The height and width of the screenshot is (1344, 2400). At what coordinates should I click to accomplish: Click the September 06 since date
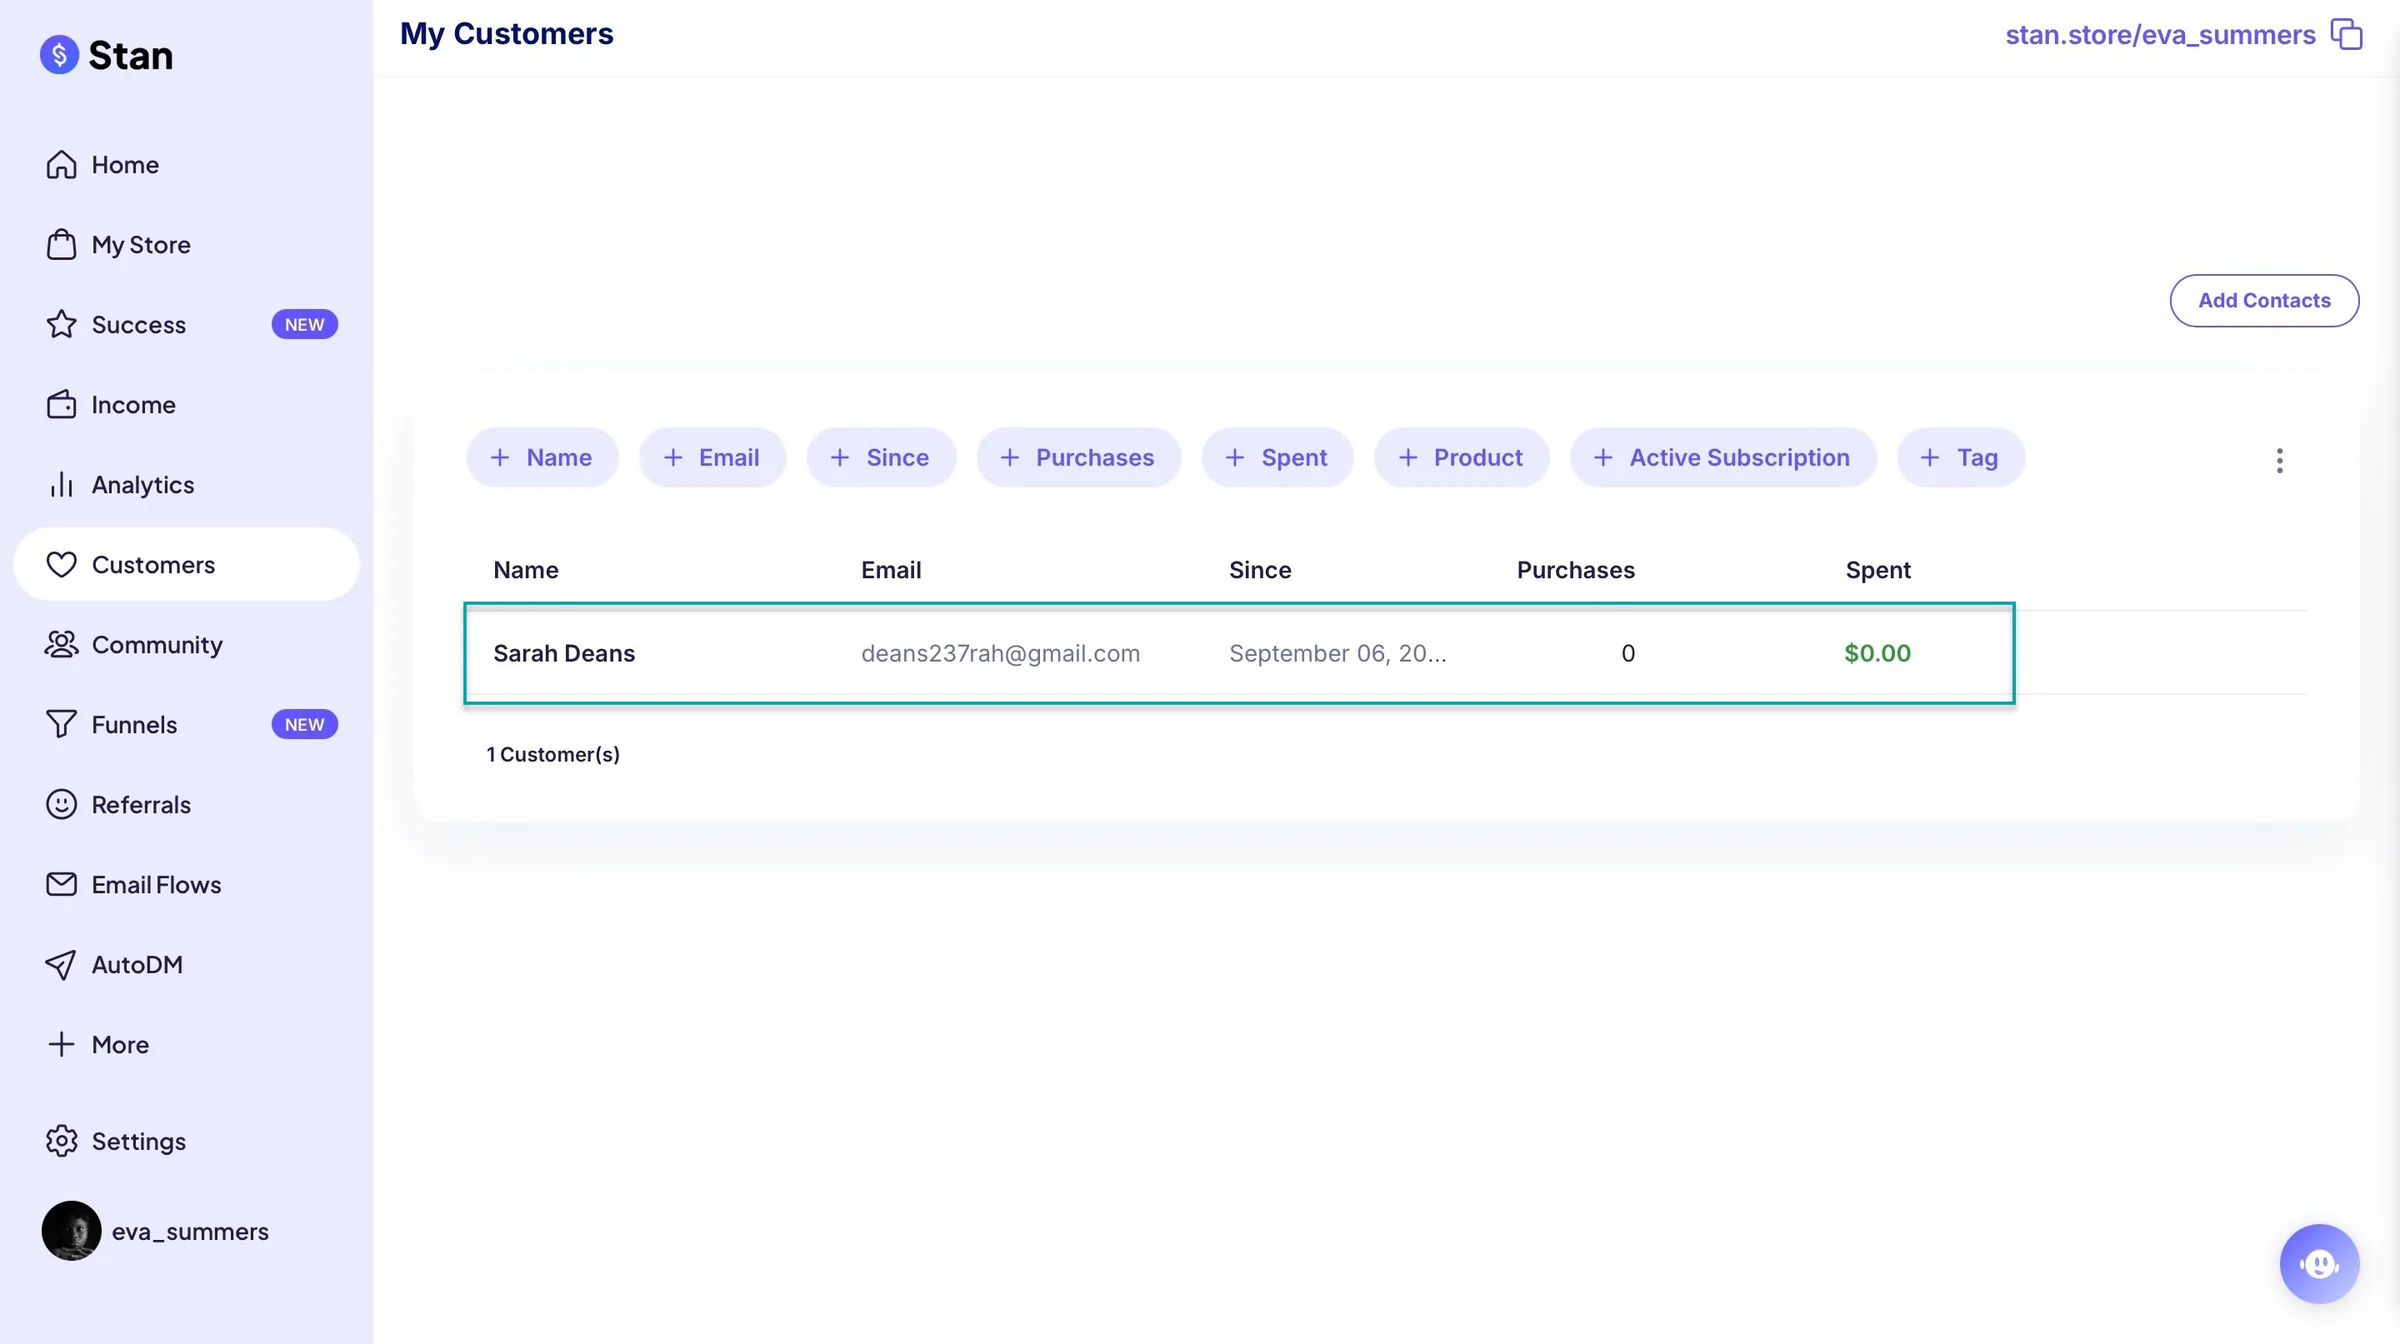point(1337,653)
